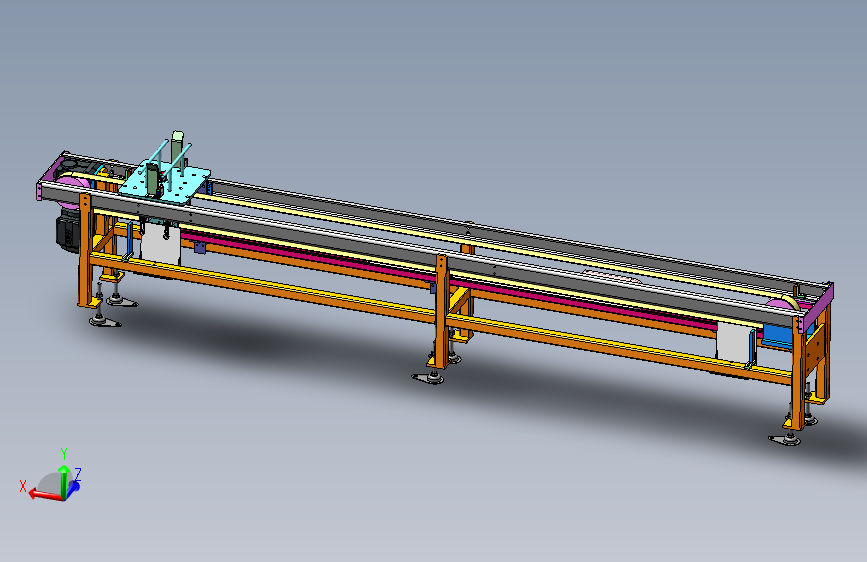Select the white cover panel near the right end
The height and width of the screenshot is (562, 867).
734,344
